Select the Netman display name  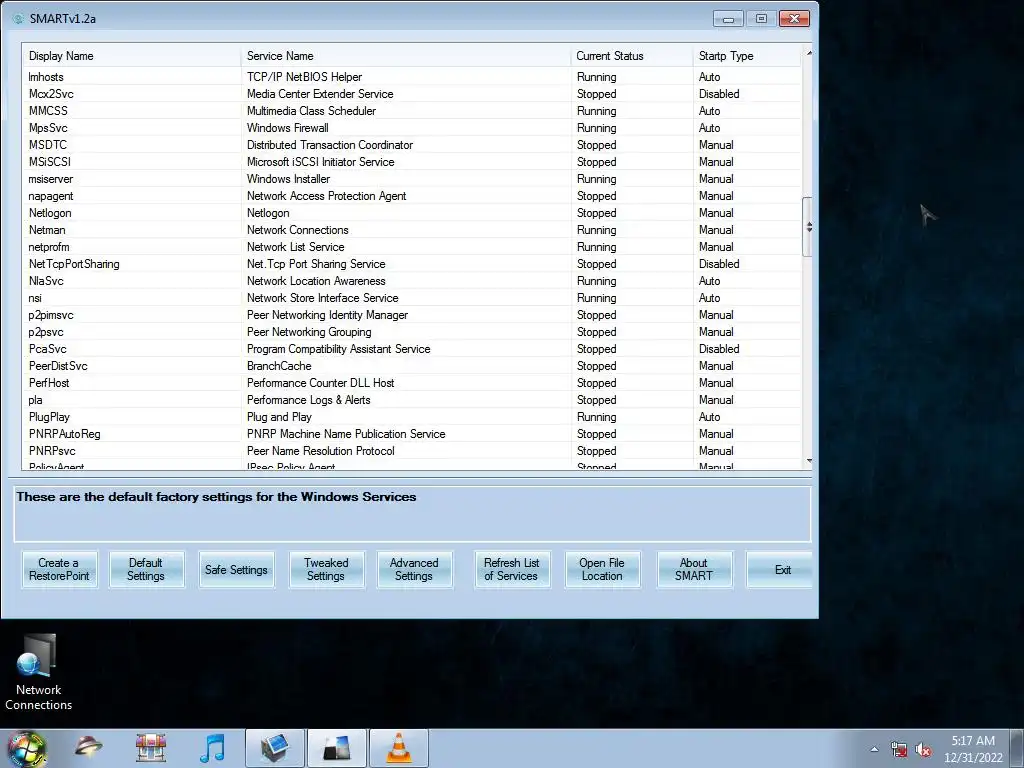(47, 230)
